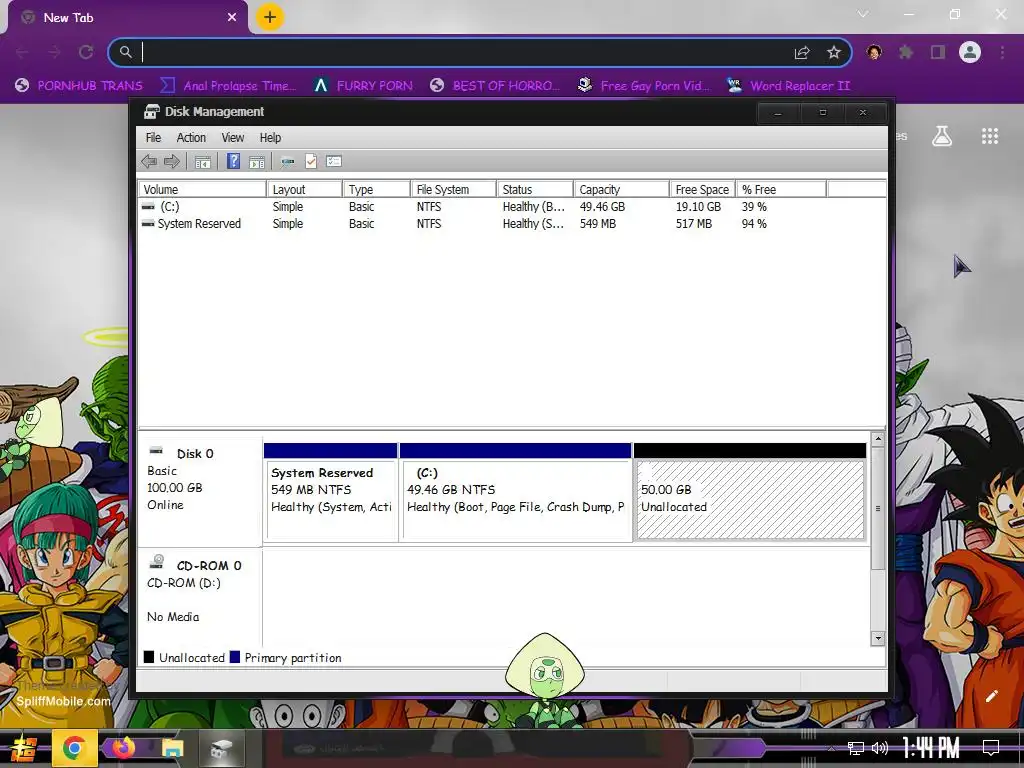Toggle the console tree toolbar icon
Viewport: 1024px width, 768px height.
[202, 161]
